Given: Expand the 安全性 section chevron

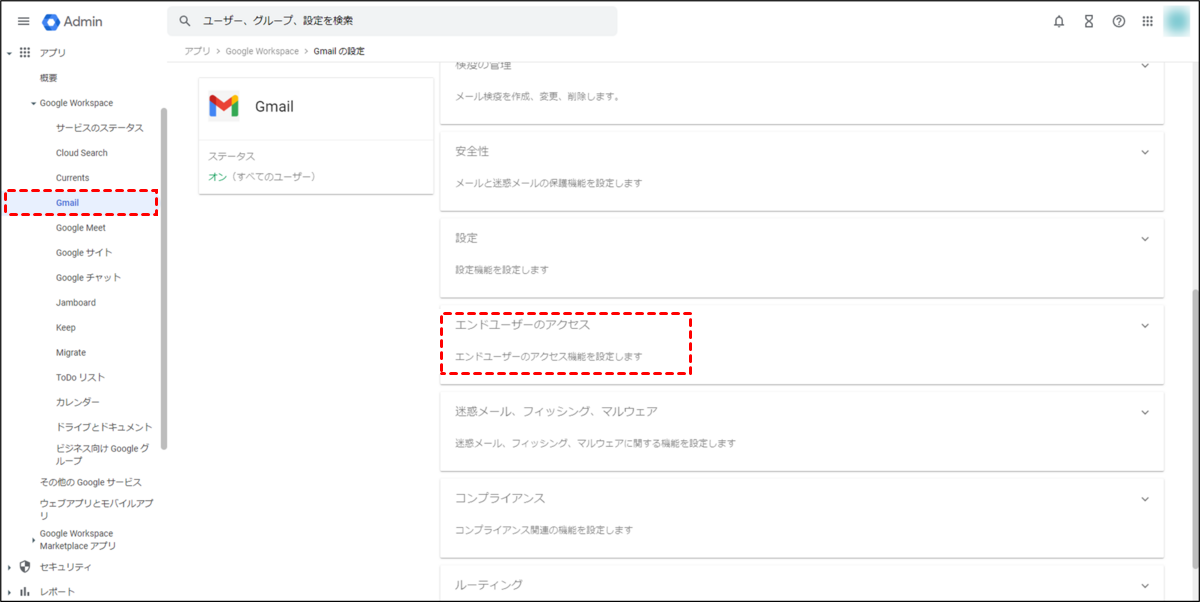Looking at the screenshot, I should [1145, 152].
